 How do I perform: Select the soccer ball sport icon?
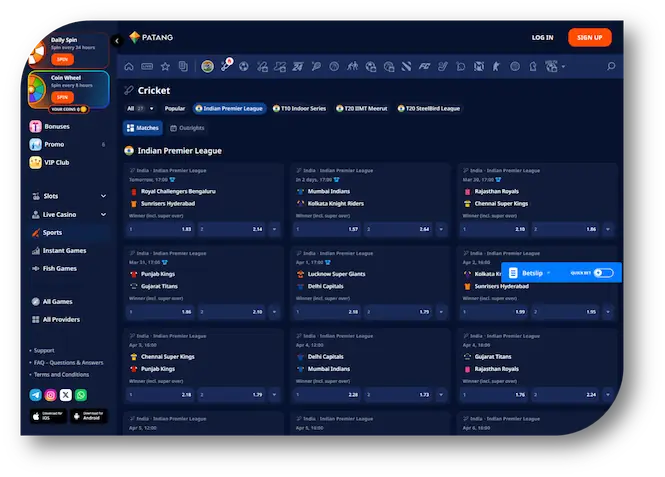pyautogui.click(x=244, y=66)
